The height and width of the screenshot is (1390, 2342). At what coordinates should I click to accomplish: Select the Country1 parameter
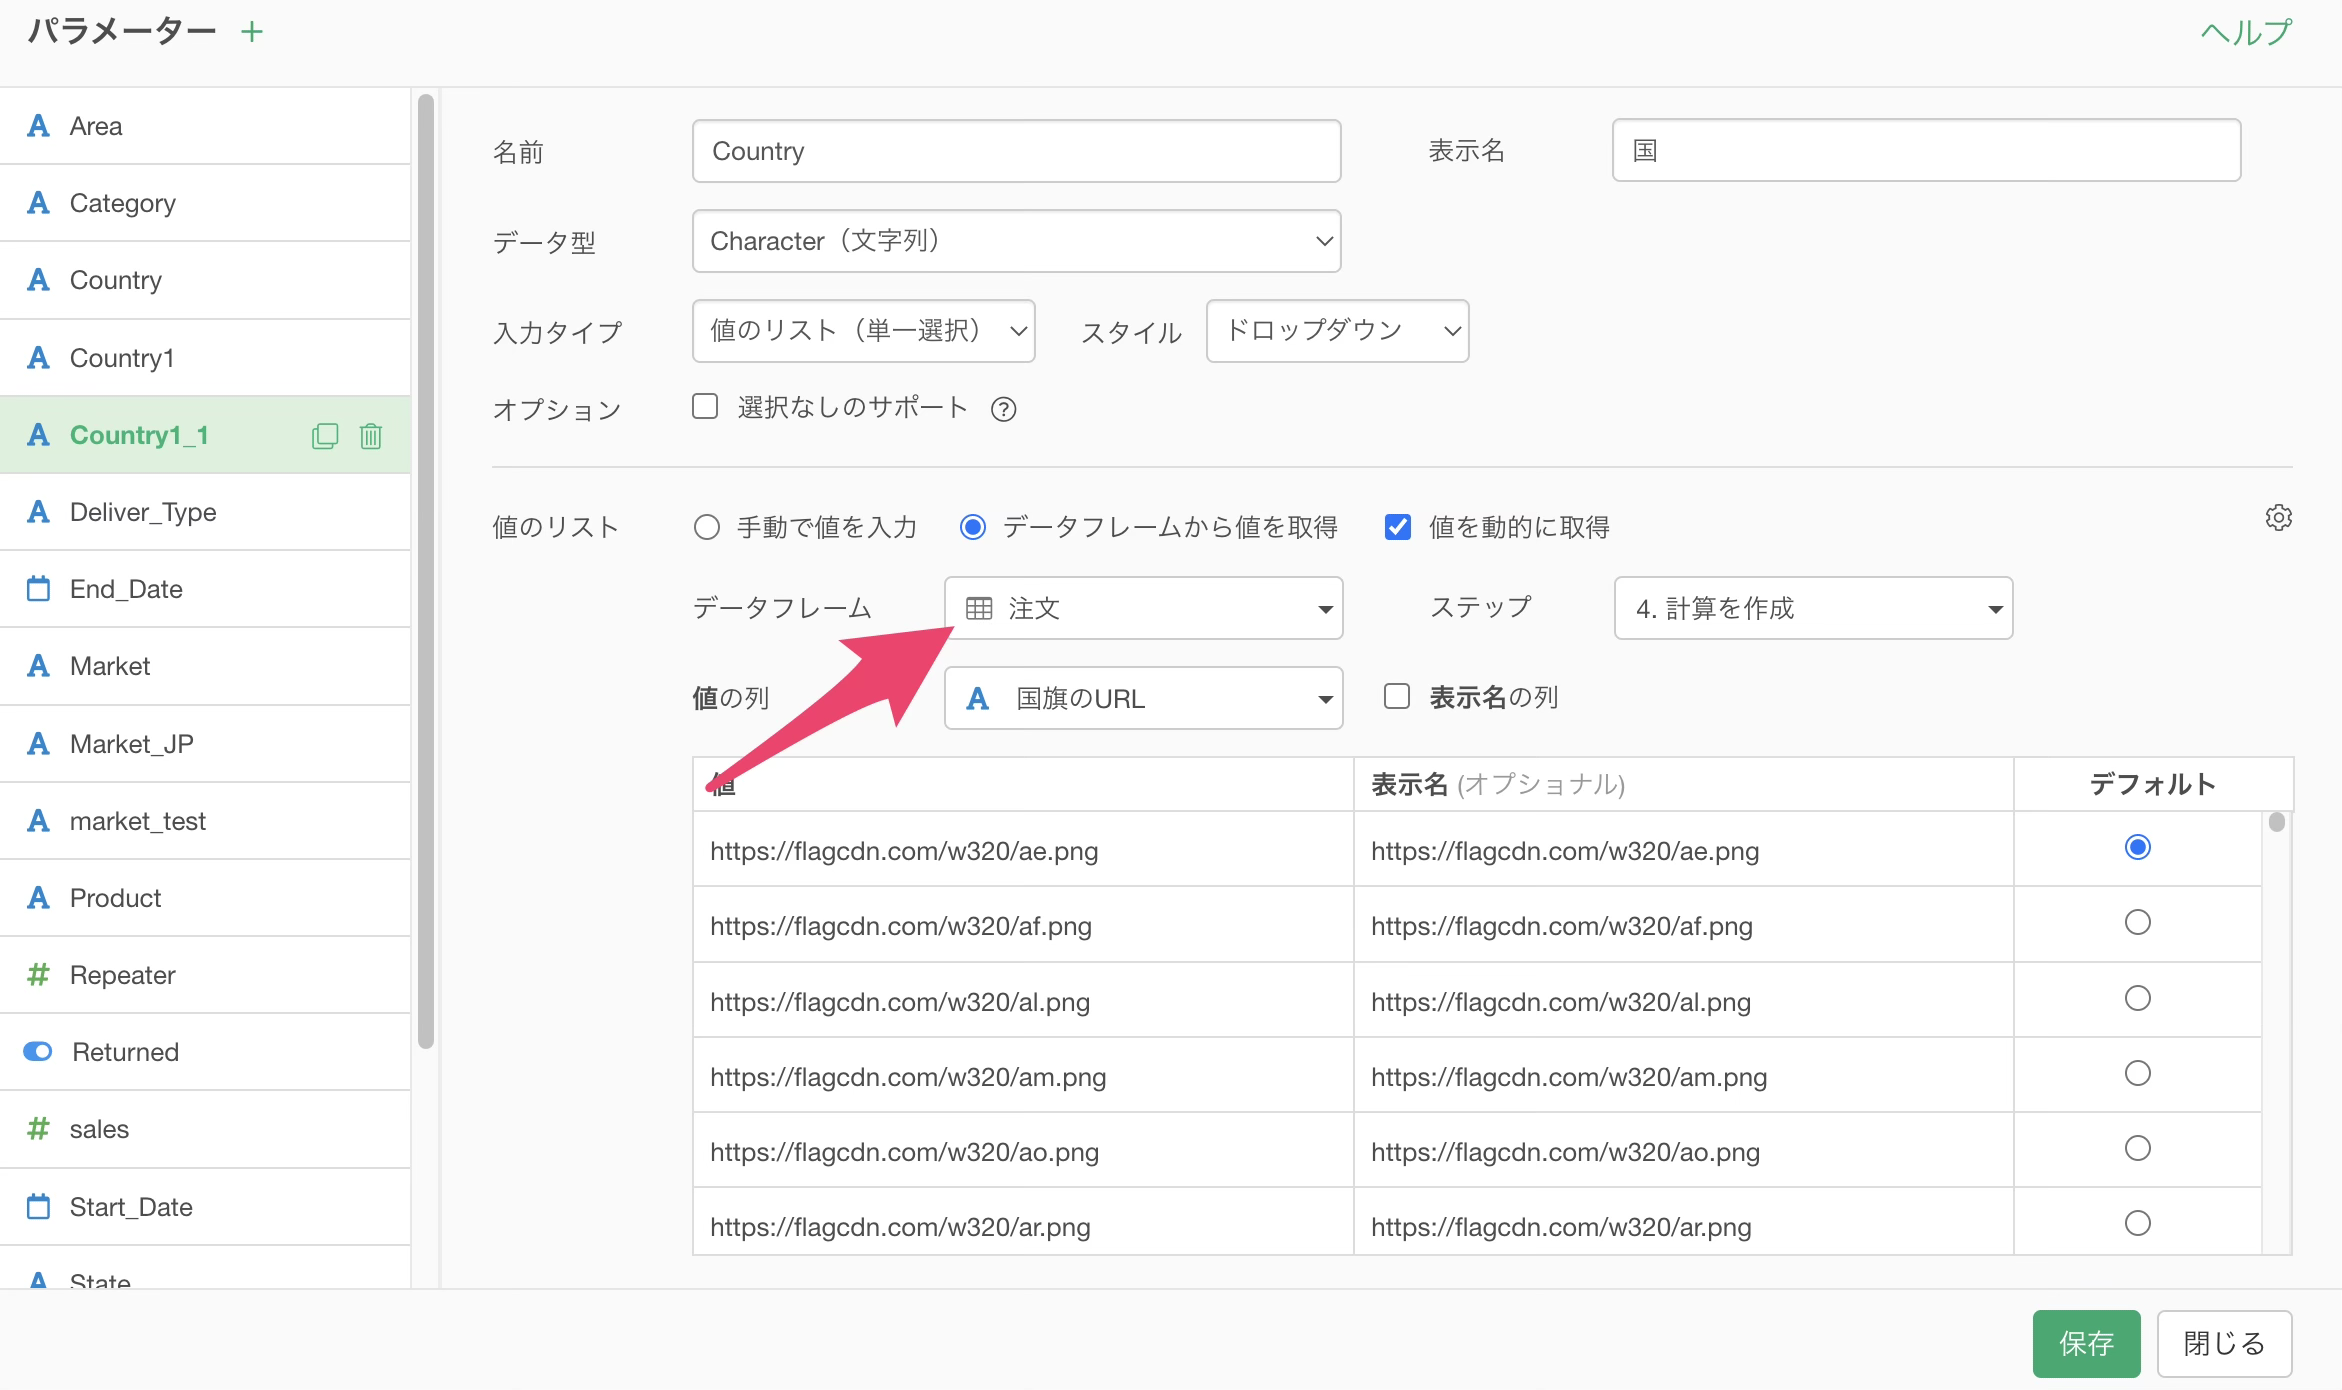pos(205,358)
